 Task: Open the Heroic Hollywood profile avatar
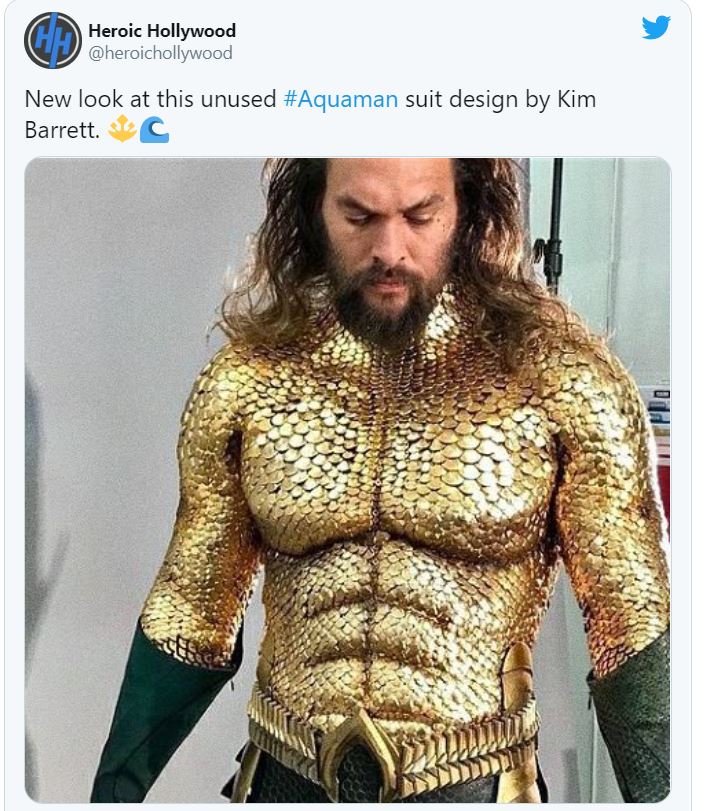point(53,40)
